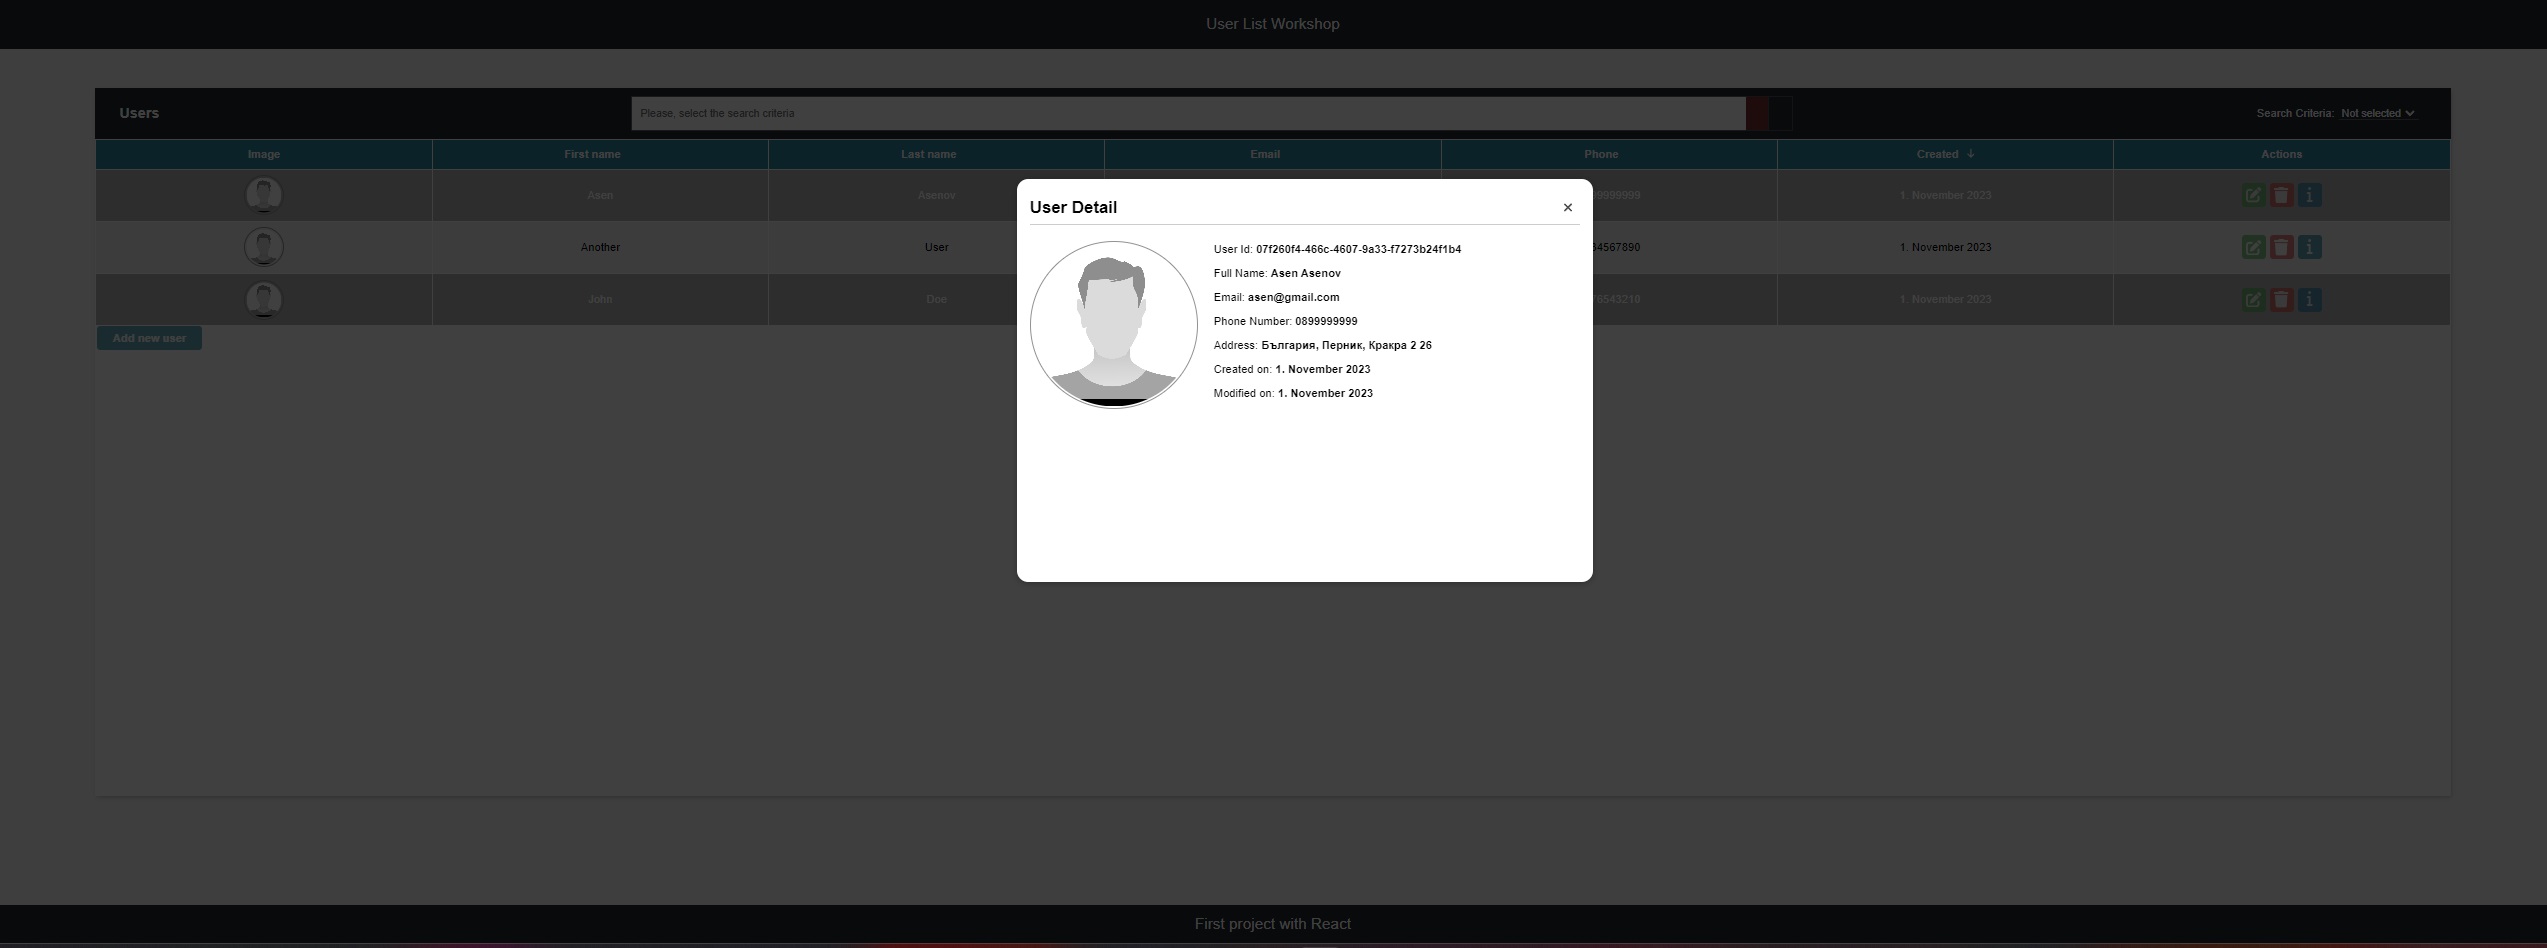Click Created date in John's row
This screenshot has width=2547, height=948.
(1945, 299)
